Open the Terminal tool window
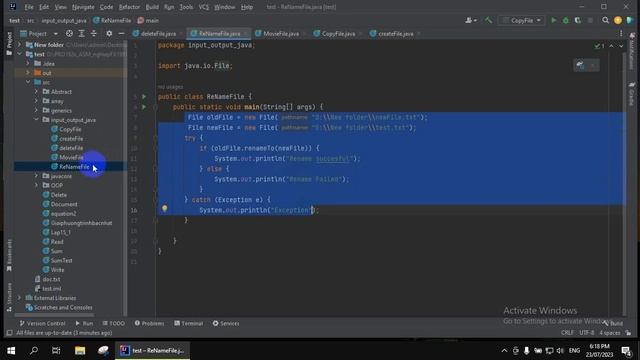The image size is (640, 360). [189, 323]
